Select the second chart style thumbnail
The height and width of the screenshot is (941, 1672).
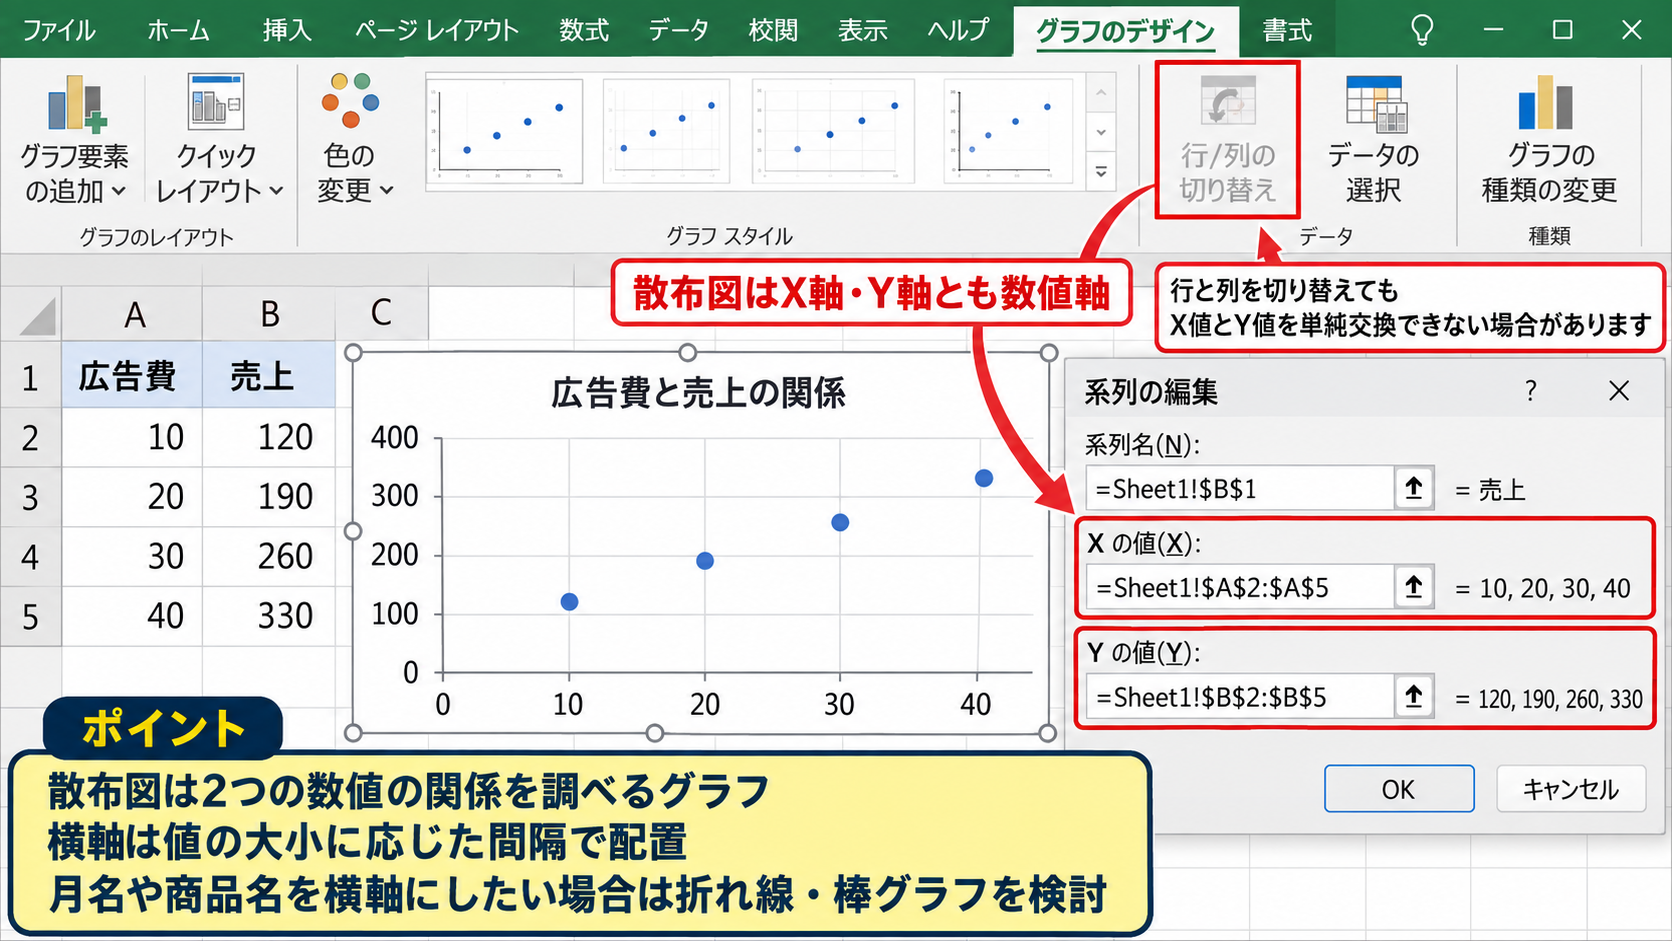[664, 130]
